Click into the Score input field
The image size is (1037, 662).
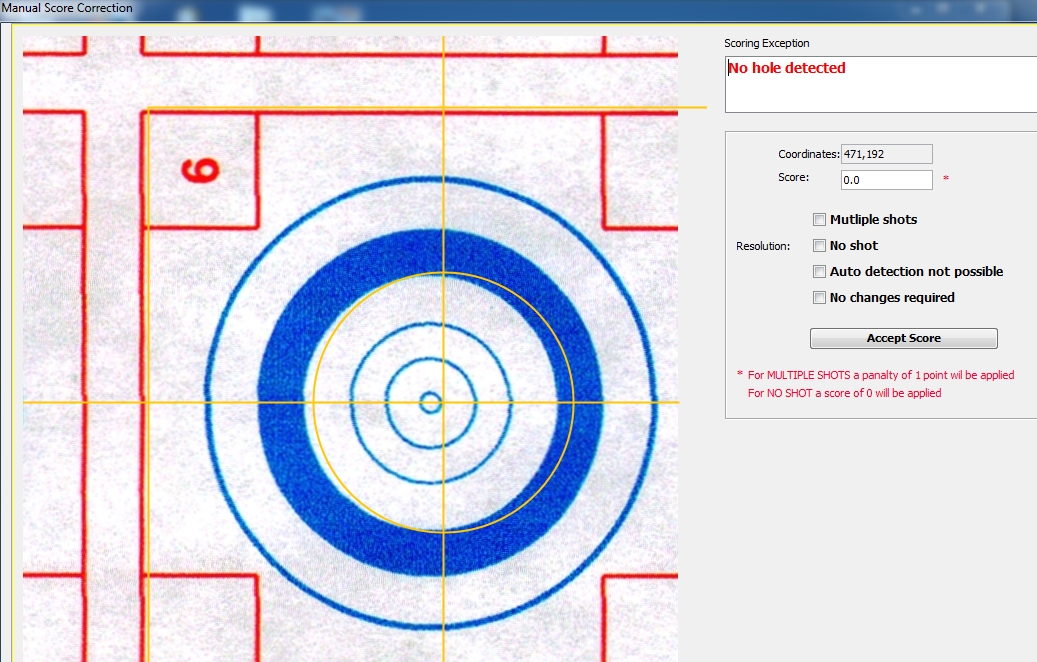(x=886, y=180)
